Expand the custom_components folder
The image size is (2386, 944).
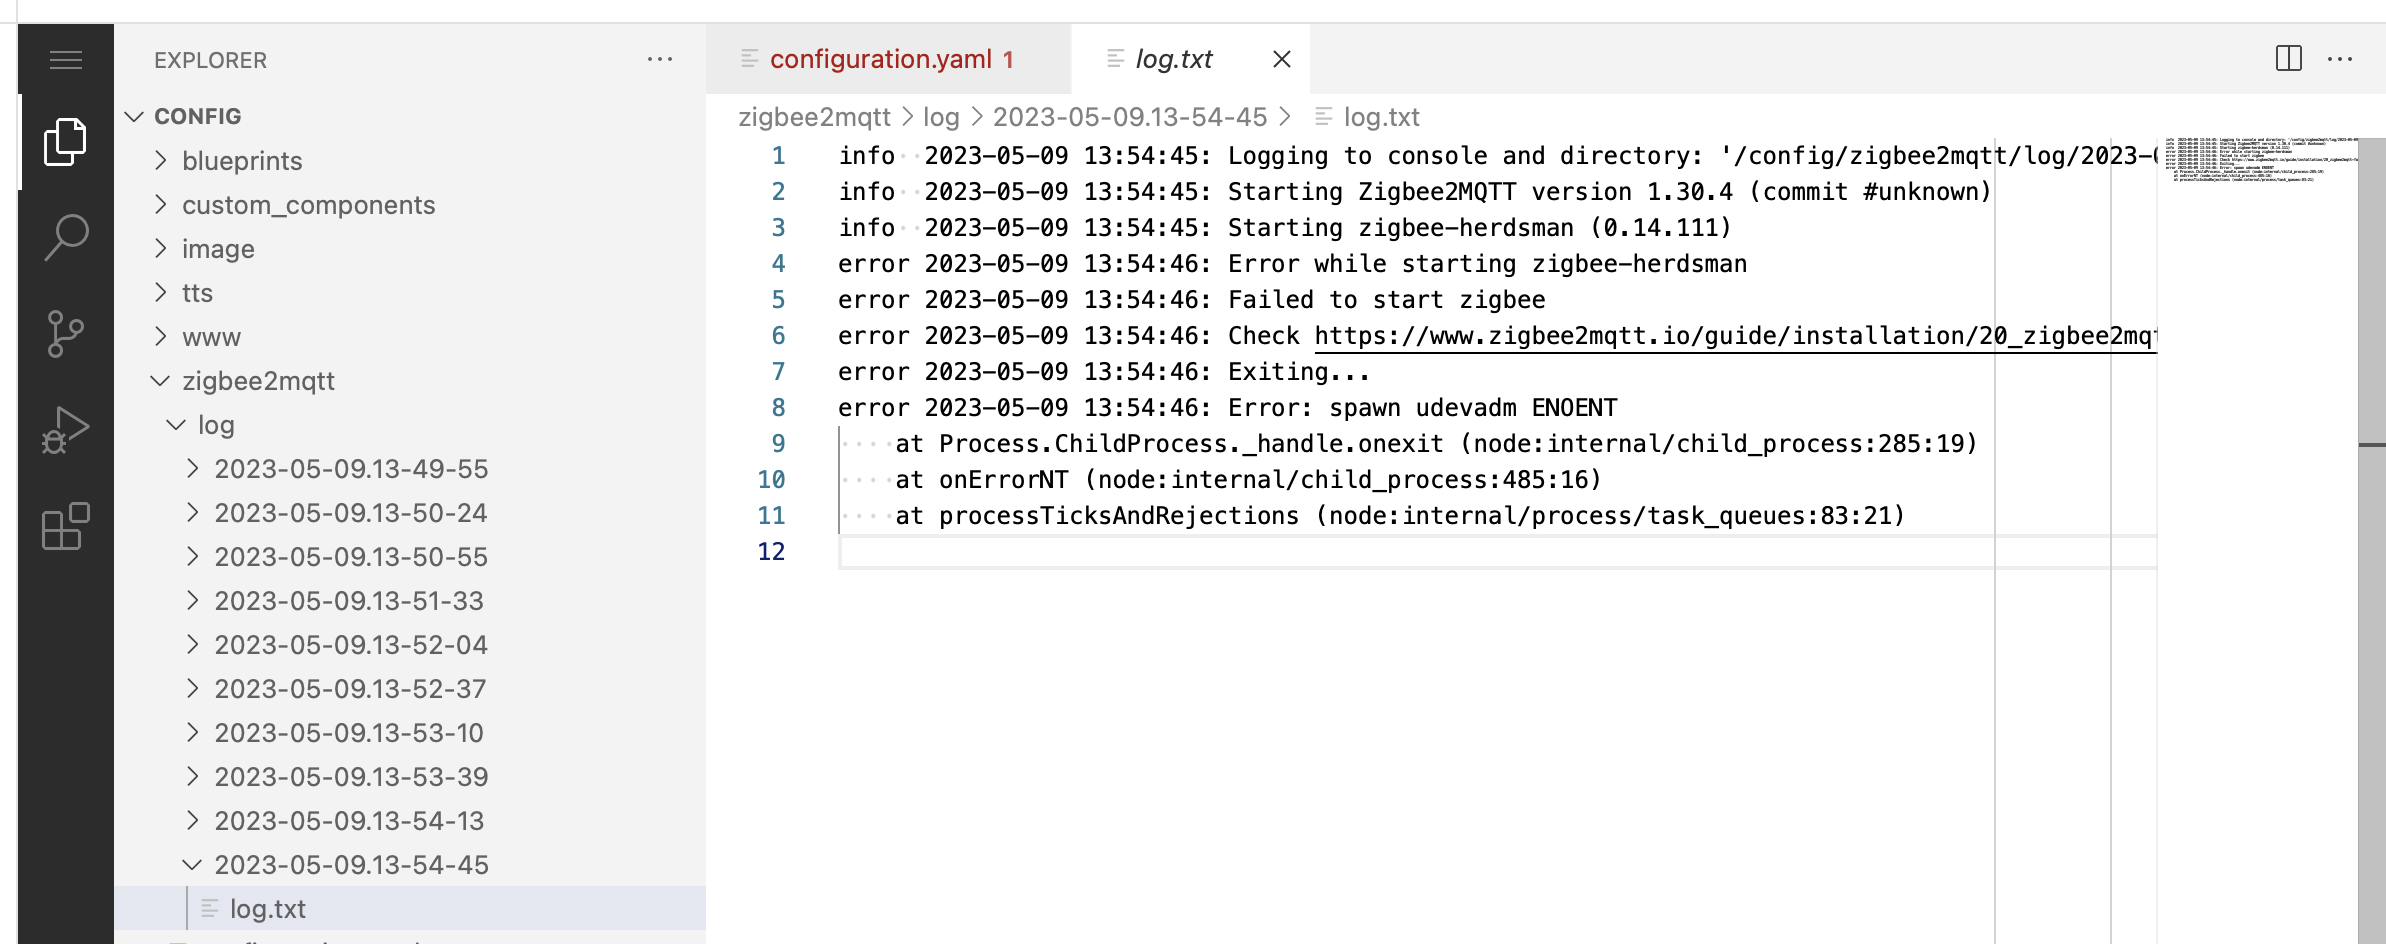(x=160, y=204)
